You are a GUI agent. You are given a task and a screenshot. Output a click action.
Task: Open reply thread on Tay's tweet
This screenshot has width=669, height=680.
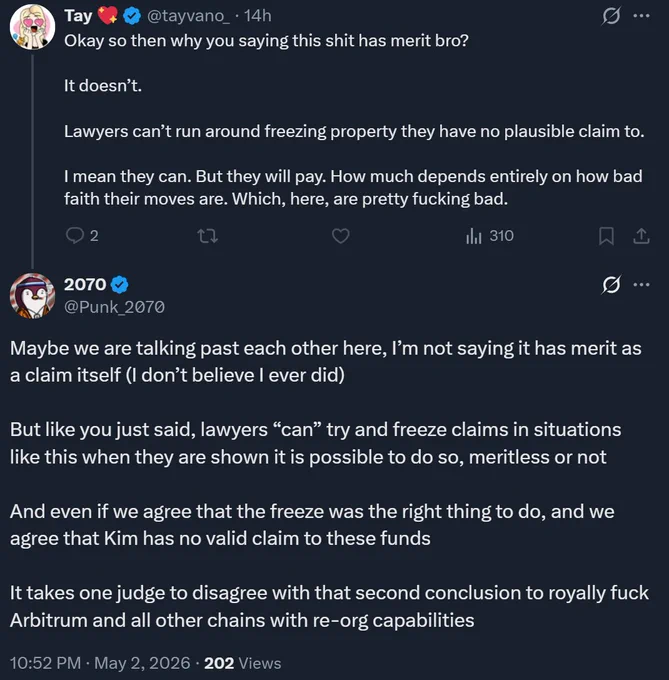[x=82, y=236]
